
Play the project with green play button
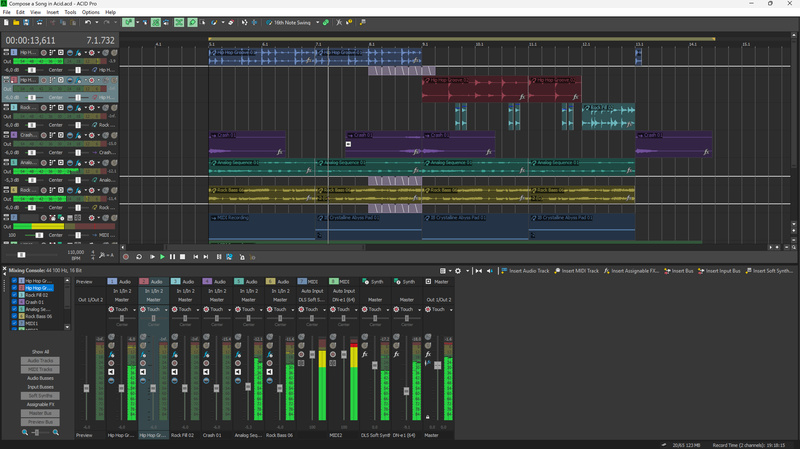(162, 257)
